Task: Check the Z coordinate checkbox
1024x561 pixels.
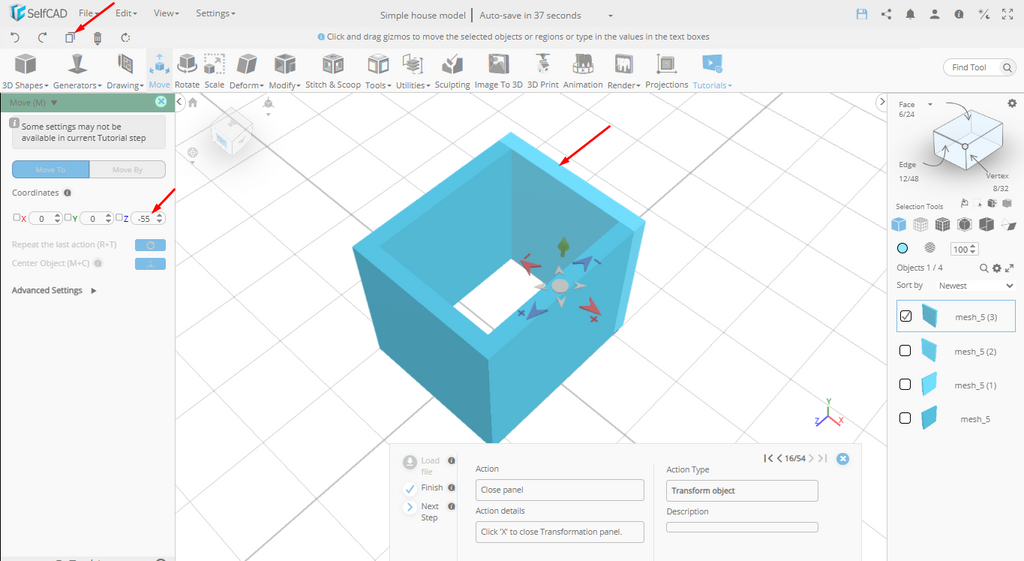Action: point(120,217)
